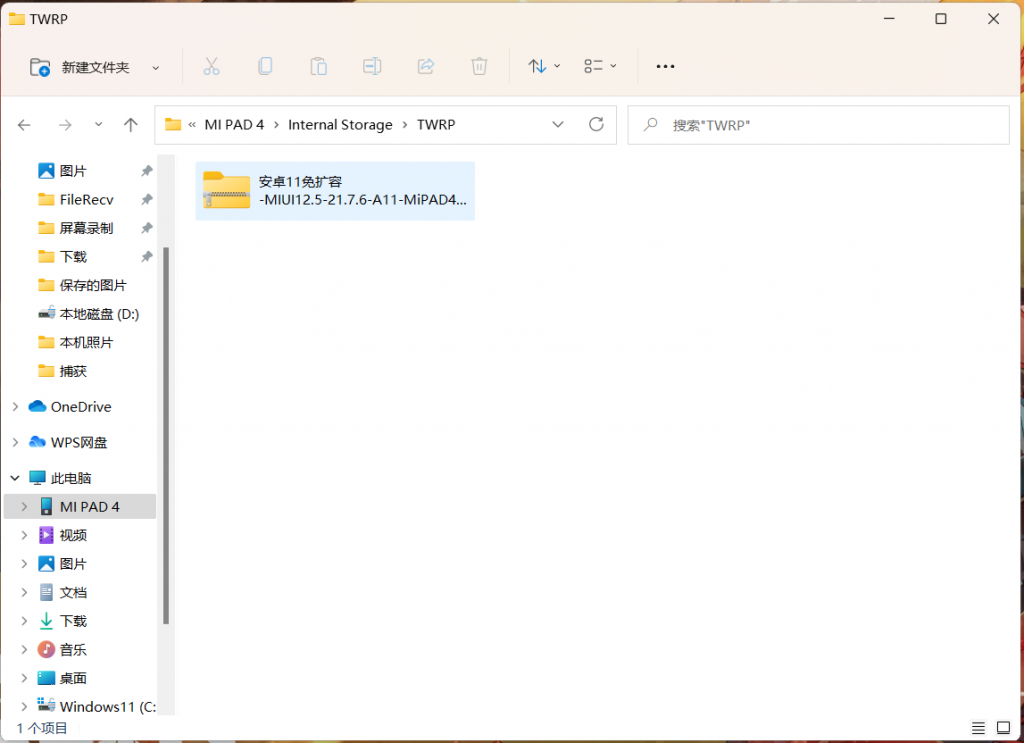
Task: Click the Rename icon in toolbar
Action: (372, 67)
